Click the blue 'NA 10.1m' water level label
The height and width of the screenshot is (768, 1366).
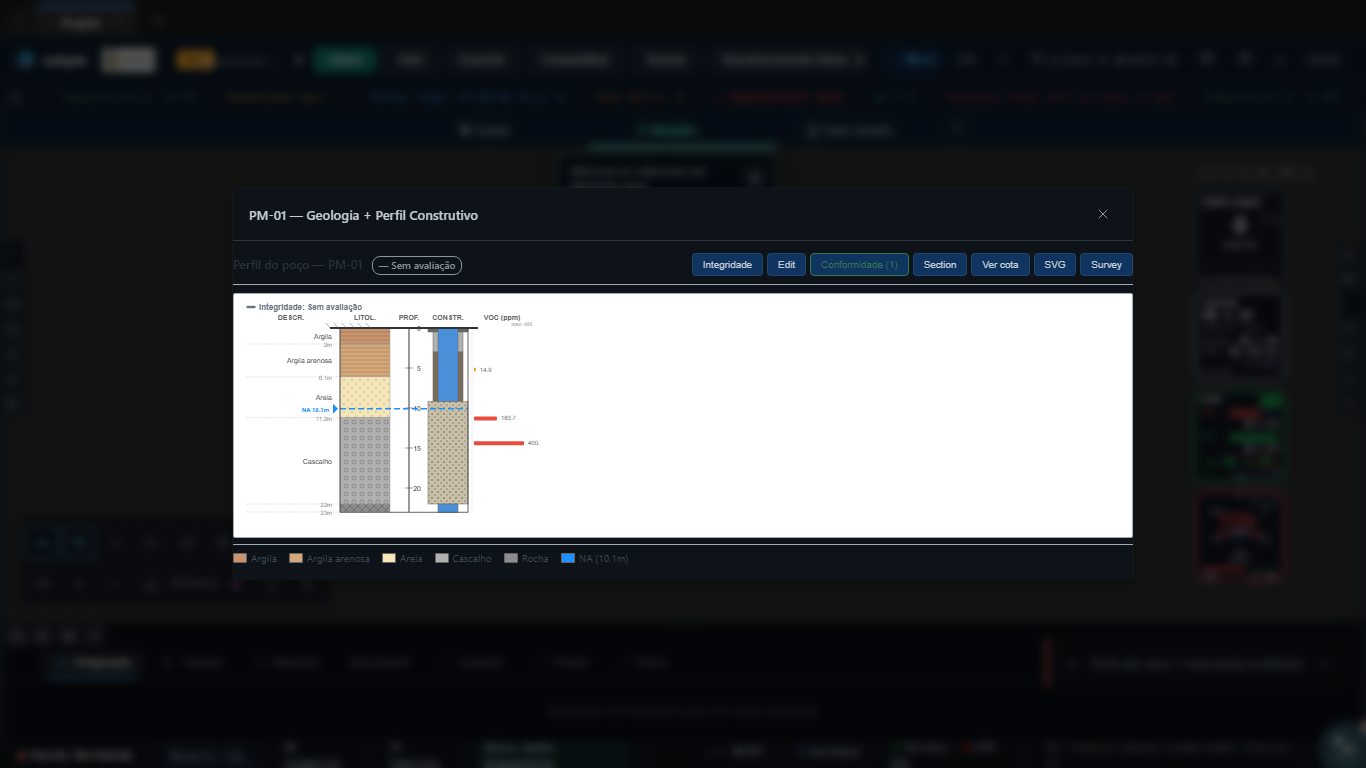(315, 410)
